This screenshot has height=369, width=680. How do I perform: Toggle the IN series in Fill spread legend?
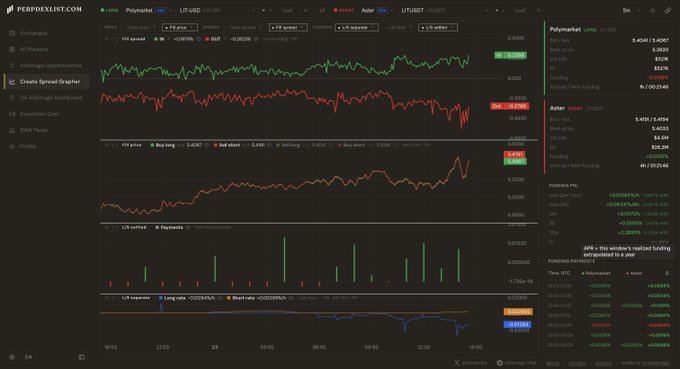pos(159,39)
